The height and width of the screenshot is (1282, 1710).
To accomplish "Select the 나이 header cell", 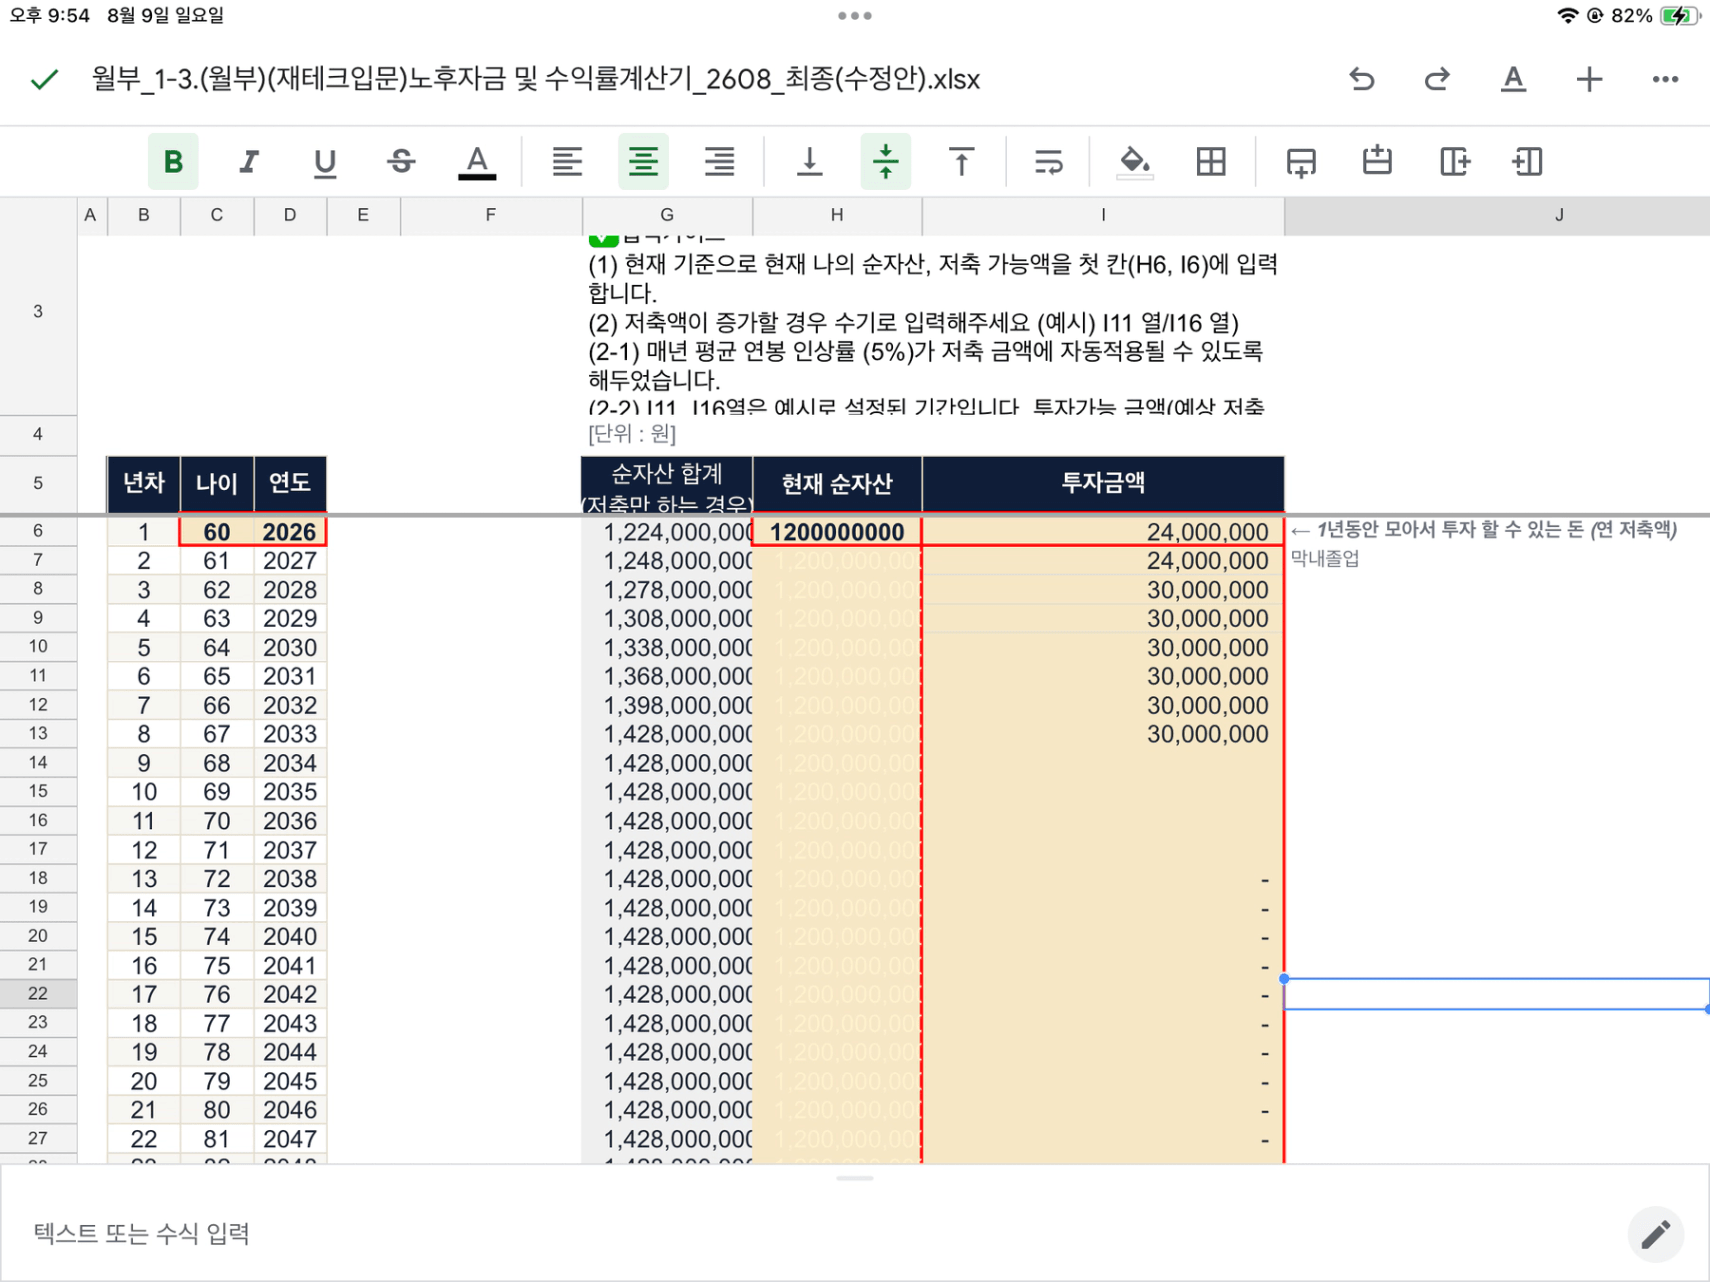I will pos(217,484).
